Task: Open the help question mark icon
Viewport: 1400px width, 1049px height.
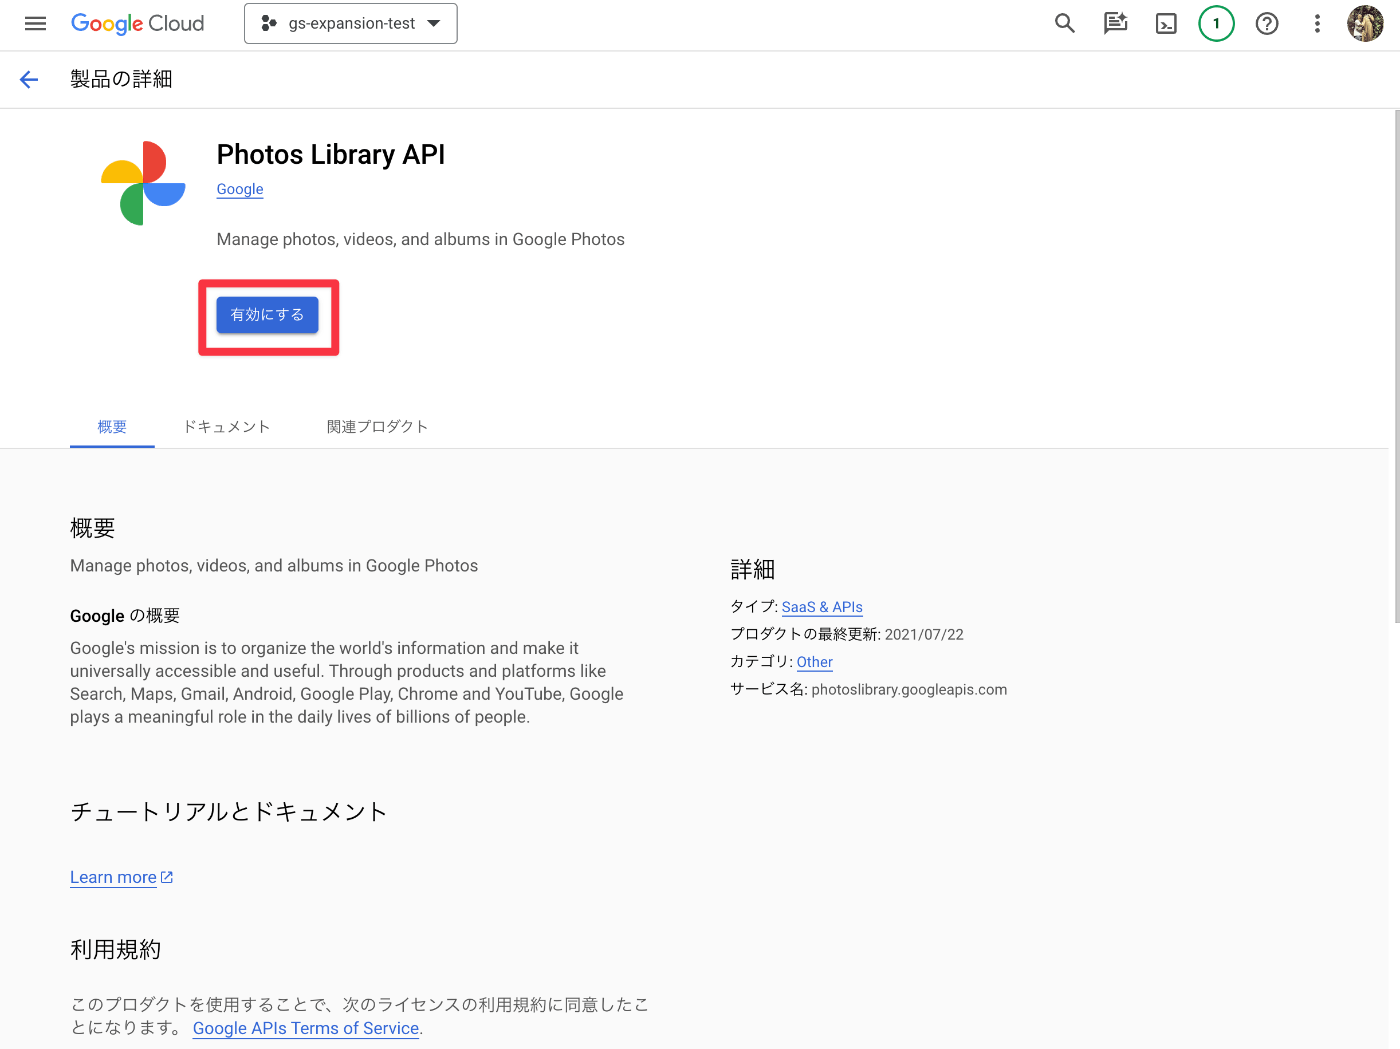Action: (x=1267, y=23)
